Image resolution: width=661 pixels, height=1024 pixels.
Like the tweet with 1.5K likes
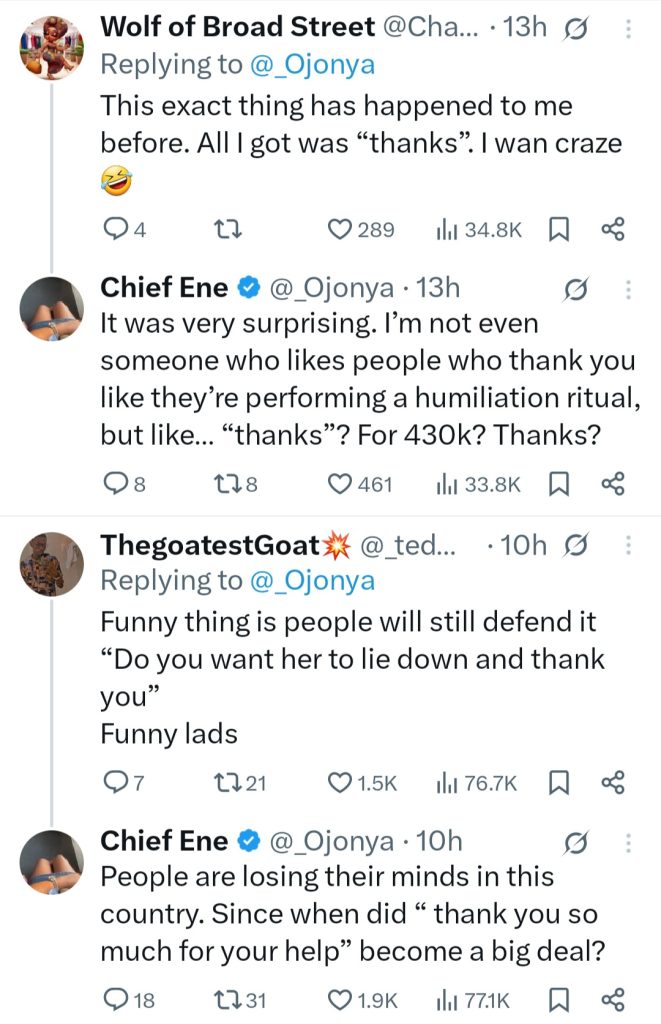tap(340, 783)
